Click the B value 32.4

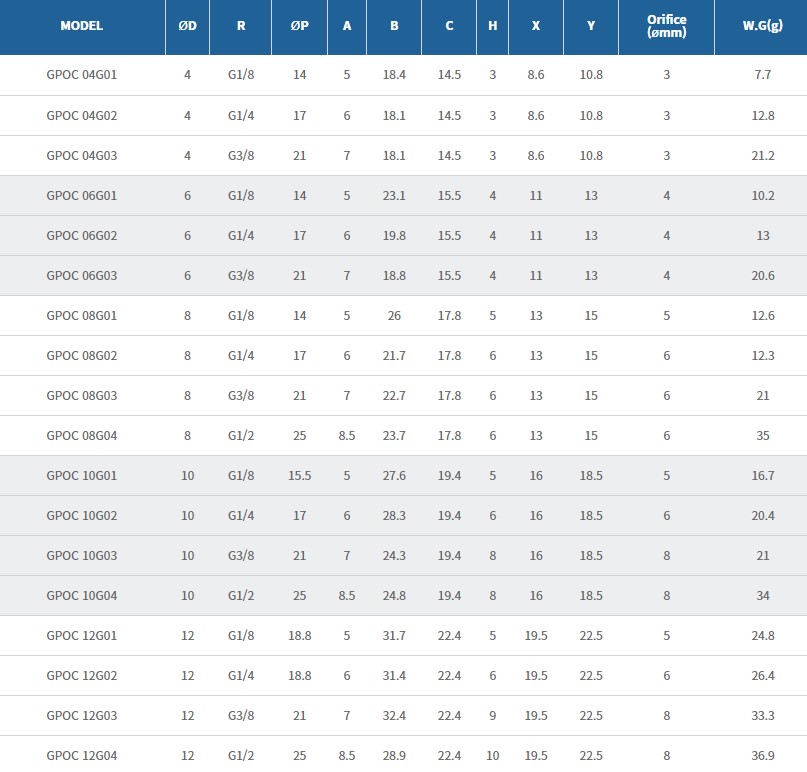(394, 715)
